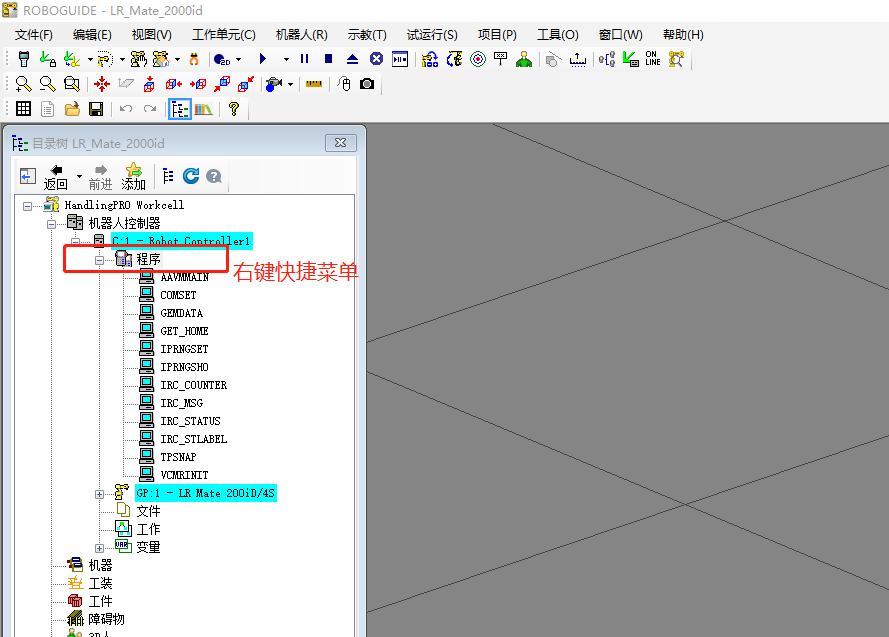889x637 pixels.
Task: Click the yellow question mark help icon
Action: [x=234, y=109]
